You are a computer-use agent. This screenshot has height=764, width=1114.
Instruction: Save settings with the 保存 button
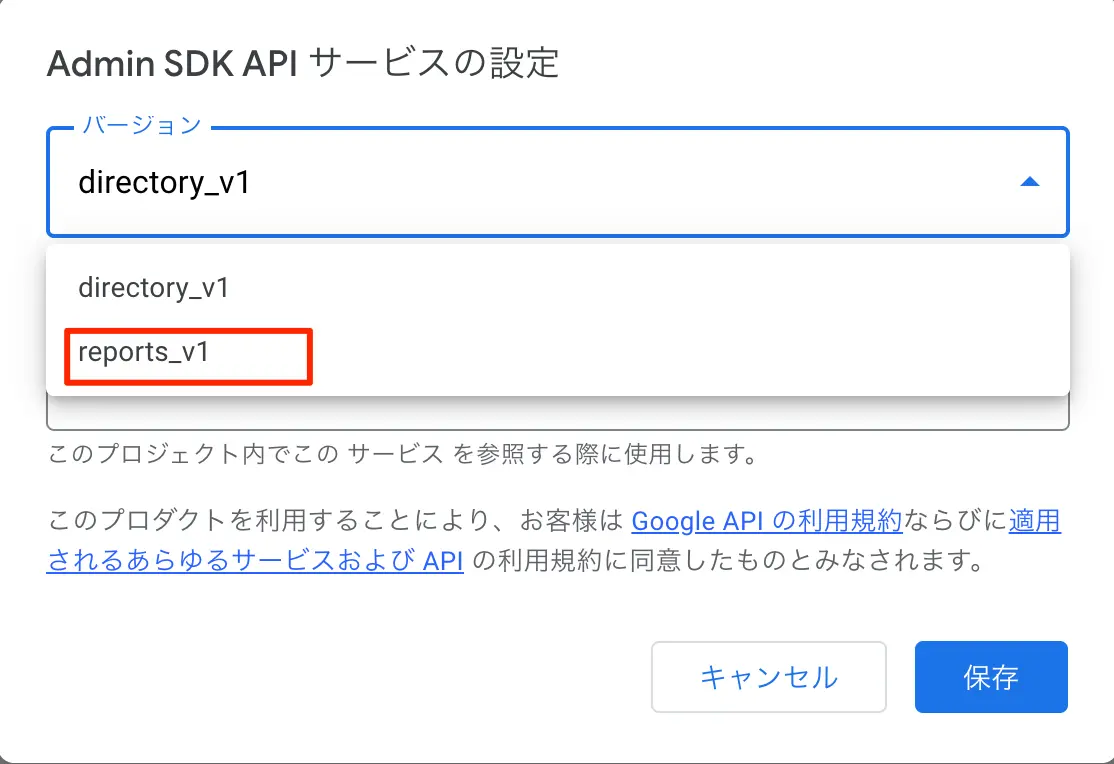991,677
